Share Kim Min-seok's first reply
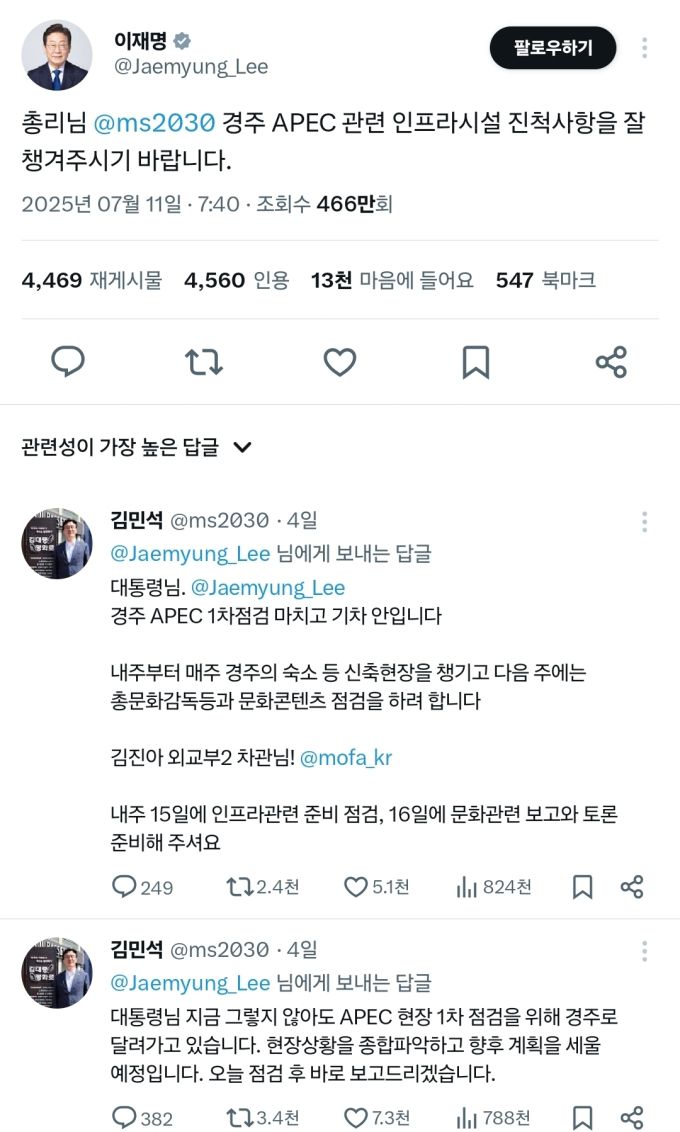Screen dimensions: 680x1132 click(x=630, y=884)
